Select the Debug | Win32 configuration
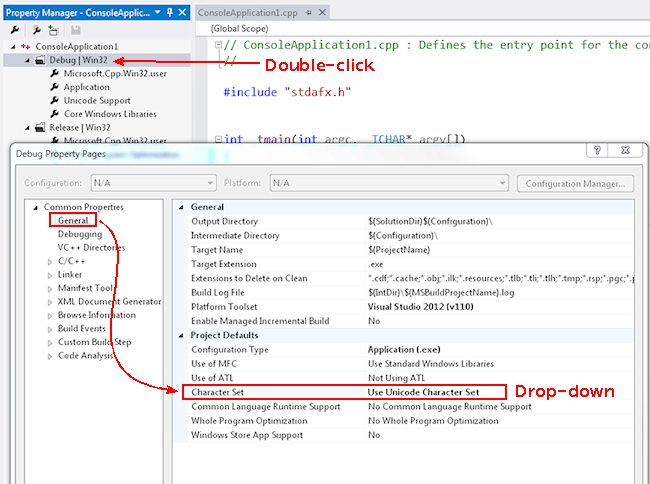The image size is (650, 484). pos(78,60)
